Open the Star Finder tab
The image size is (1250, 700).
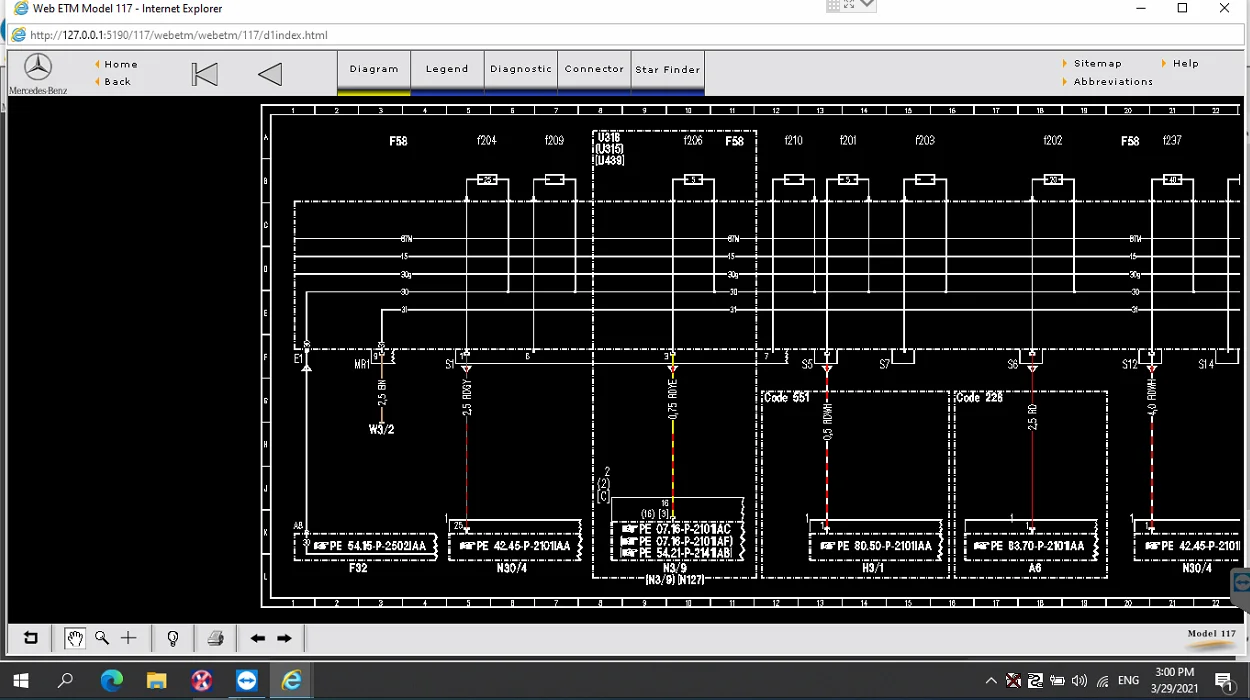[x=668, y=70]
